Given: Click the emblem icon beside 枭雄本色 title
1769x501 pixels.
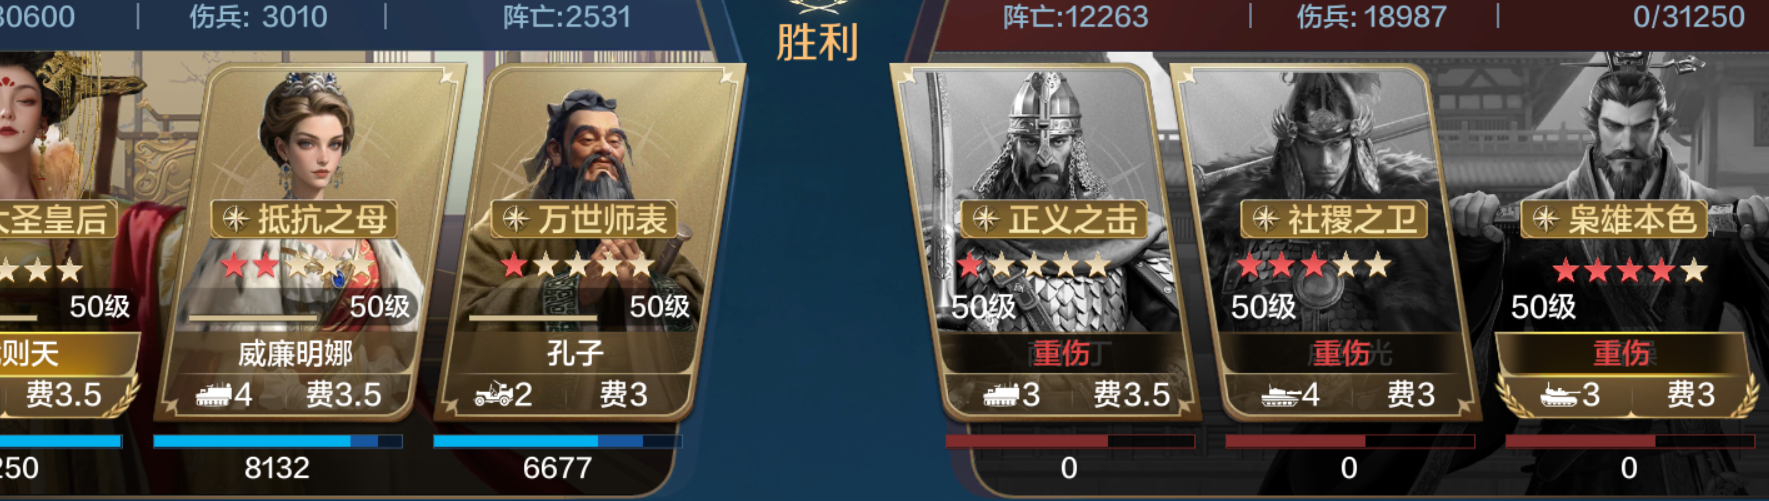Looking at the screenshot, I should click(1545, 219).
